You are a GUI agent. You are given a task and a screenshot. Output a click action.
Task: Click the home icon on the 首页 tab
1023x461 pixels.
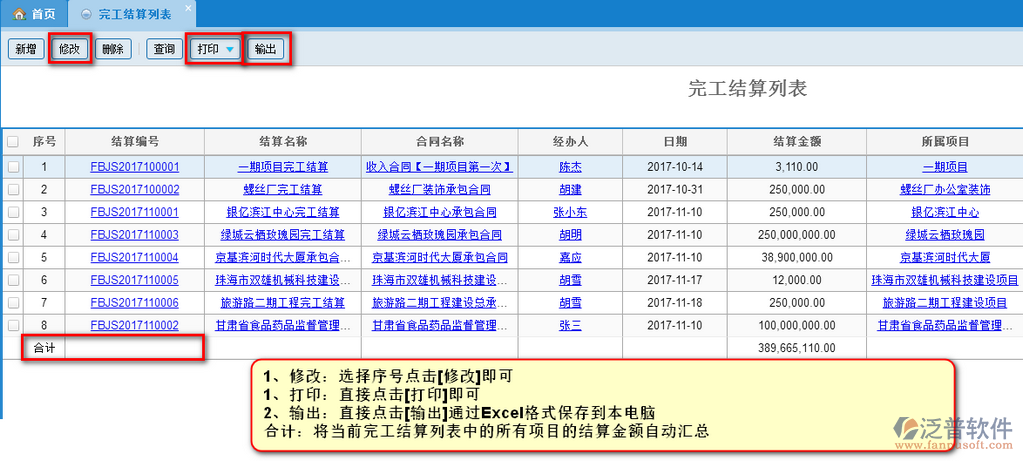tap(18, 15)
